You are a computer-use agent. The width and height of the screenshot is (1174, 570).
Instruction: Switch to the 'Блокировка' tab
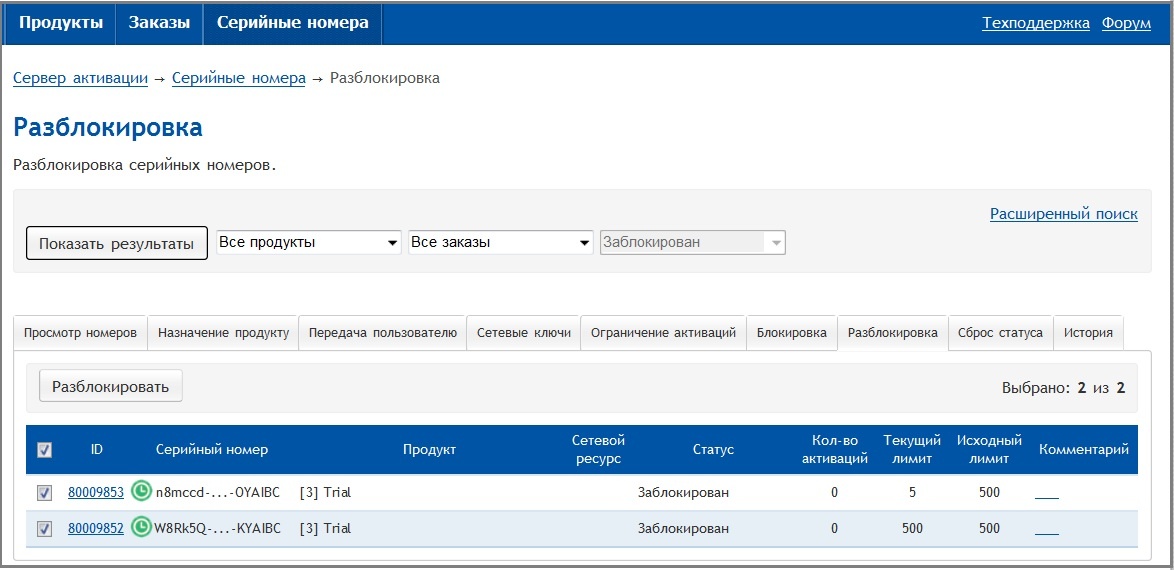[x=791, y=333]
